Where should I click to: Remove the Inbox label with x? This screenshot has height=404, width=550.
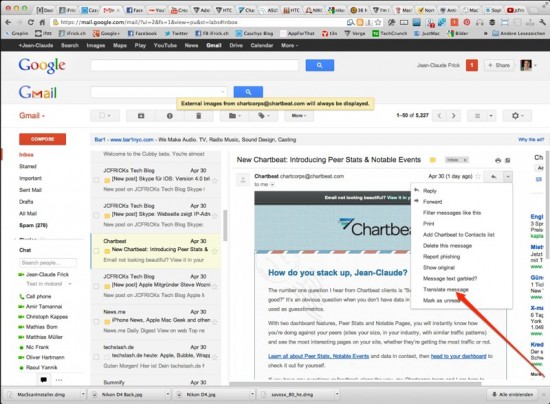coord(465,160)
